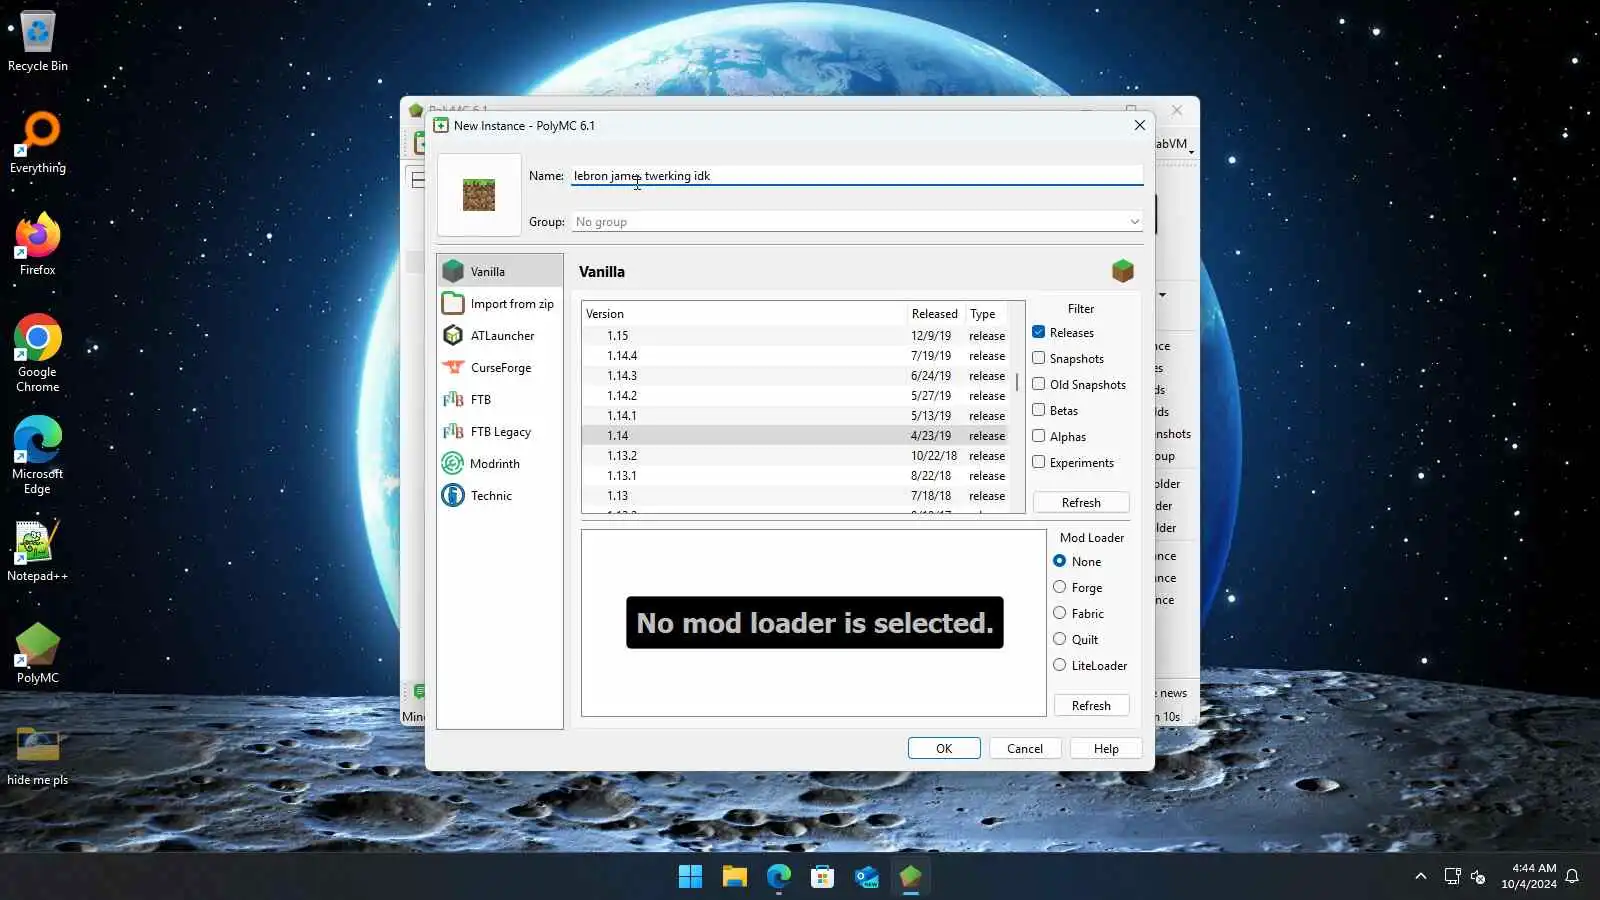Click into the instance Name field

point(857,176)
